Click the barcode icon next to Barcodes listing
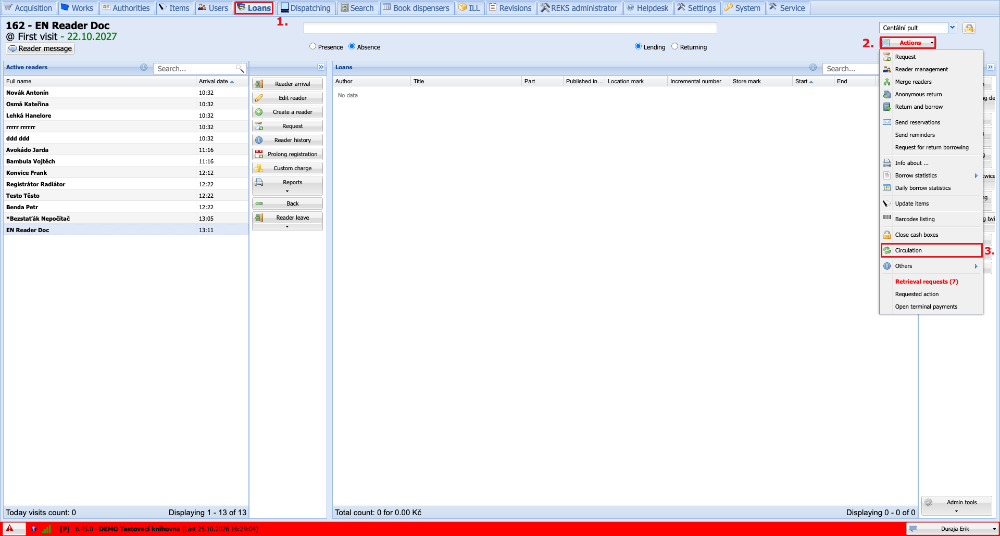This screenshot has height=536, width=1000. (886, 219)
